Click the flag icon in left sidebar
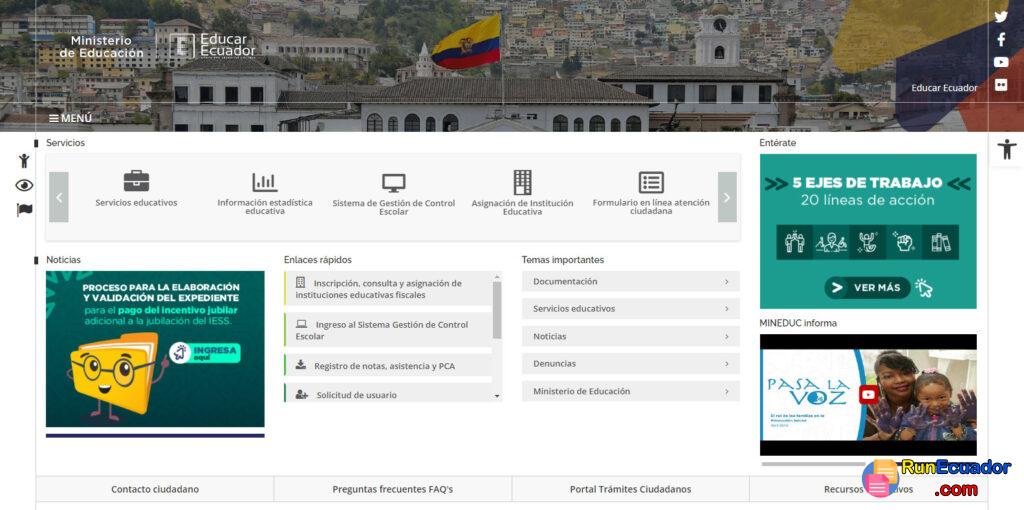This screenshot has height=510, width=1024. (24, 210)
